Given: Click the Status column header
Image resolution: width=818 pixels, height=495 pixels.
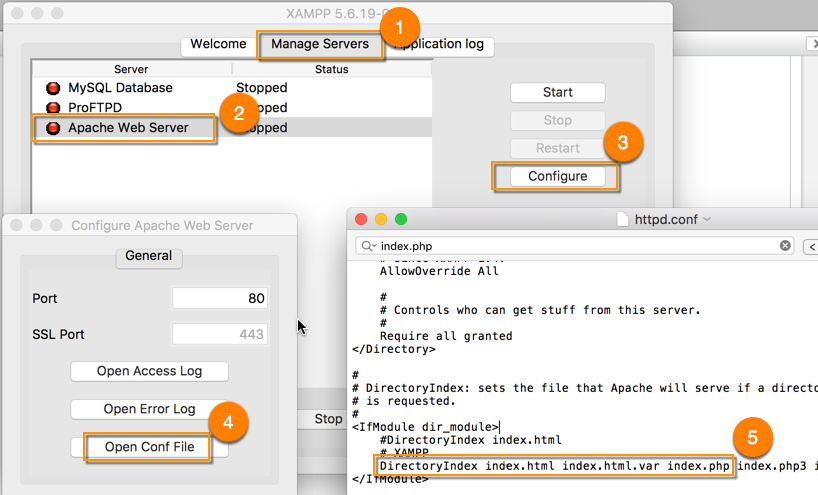Looking at the screenshot, I should pos(332,69).
